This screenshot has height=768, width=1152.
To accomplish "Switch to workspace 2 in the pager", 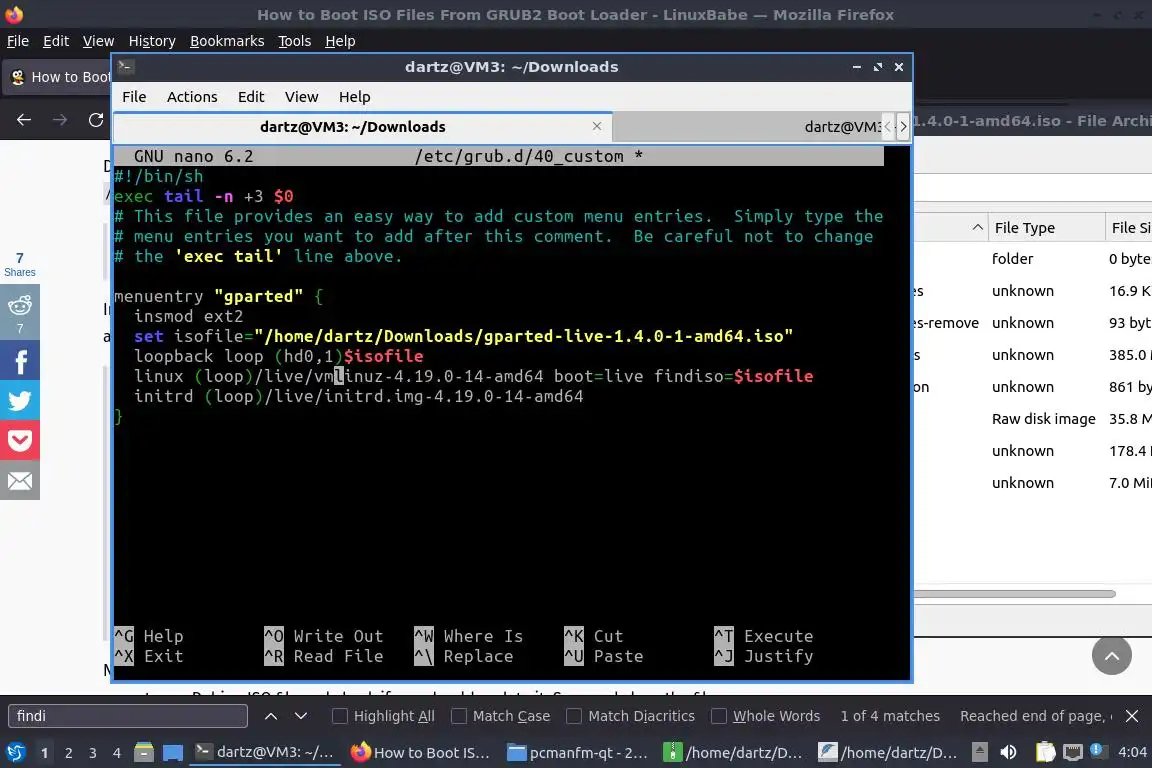I will coord(68,753).
